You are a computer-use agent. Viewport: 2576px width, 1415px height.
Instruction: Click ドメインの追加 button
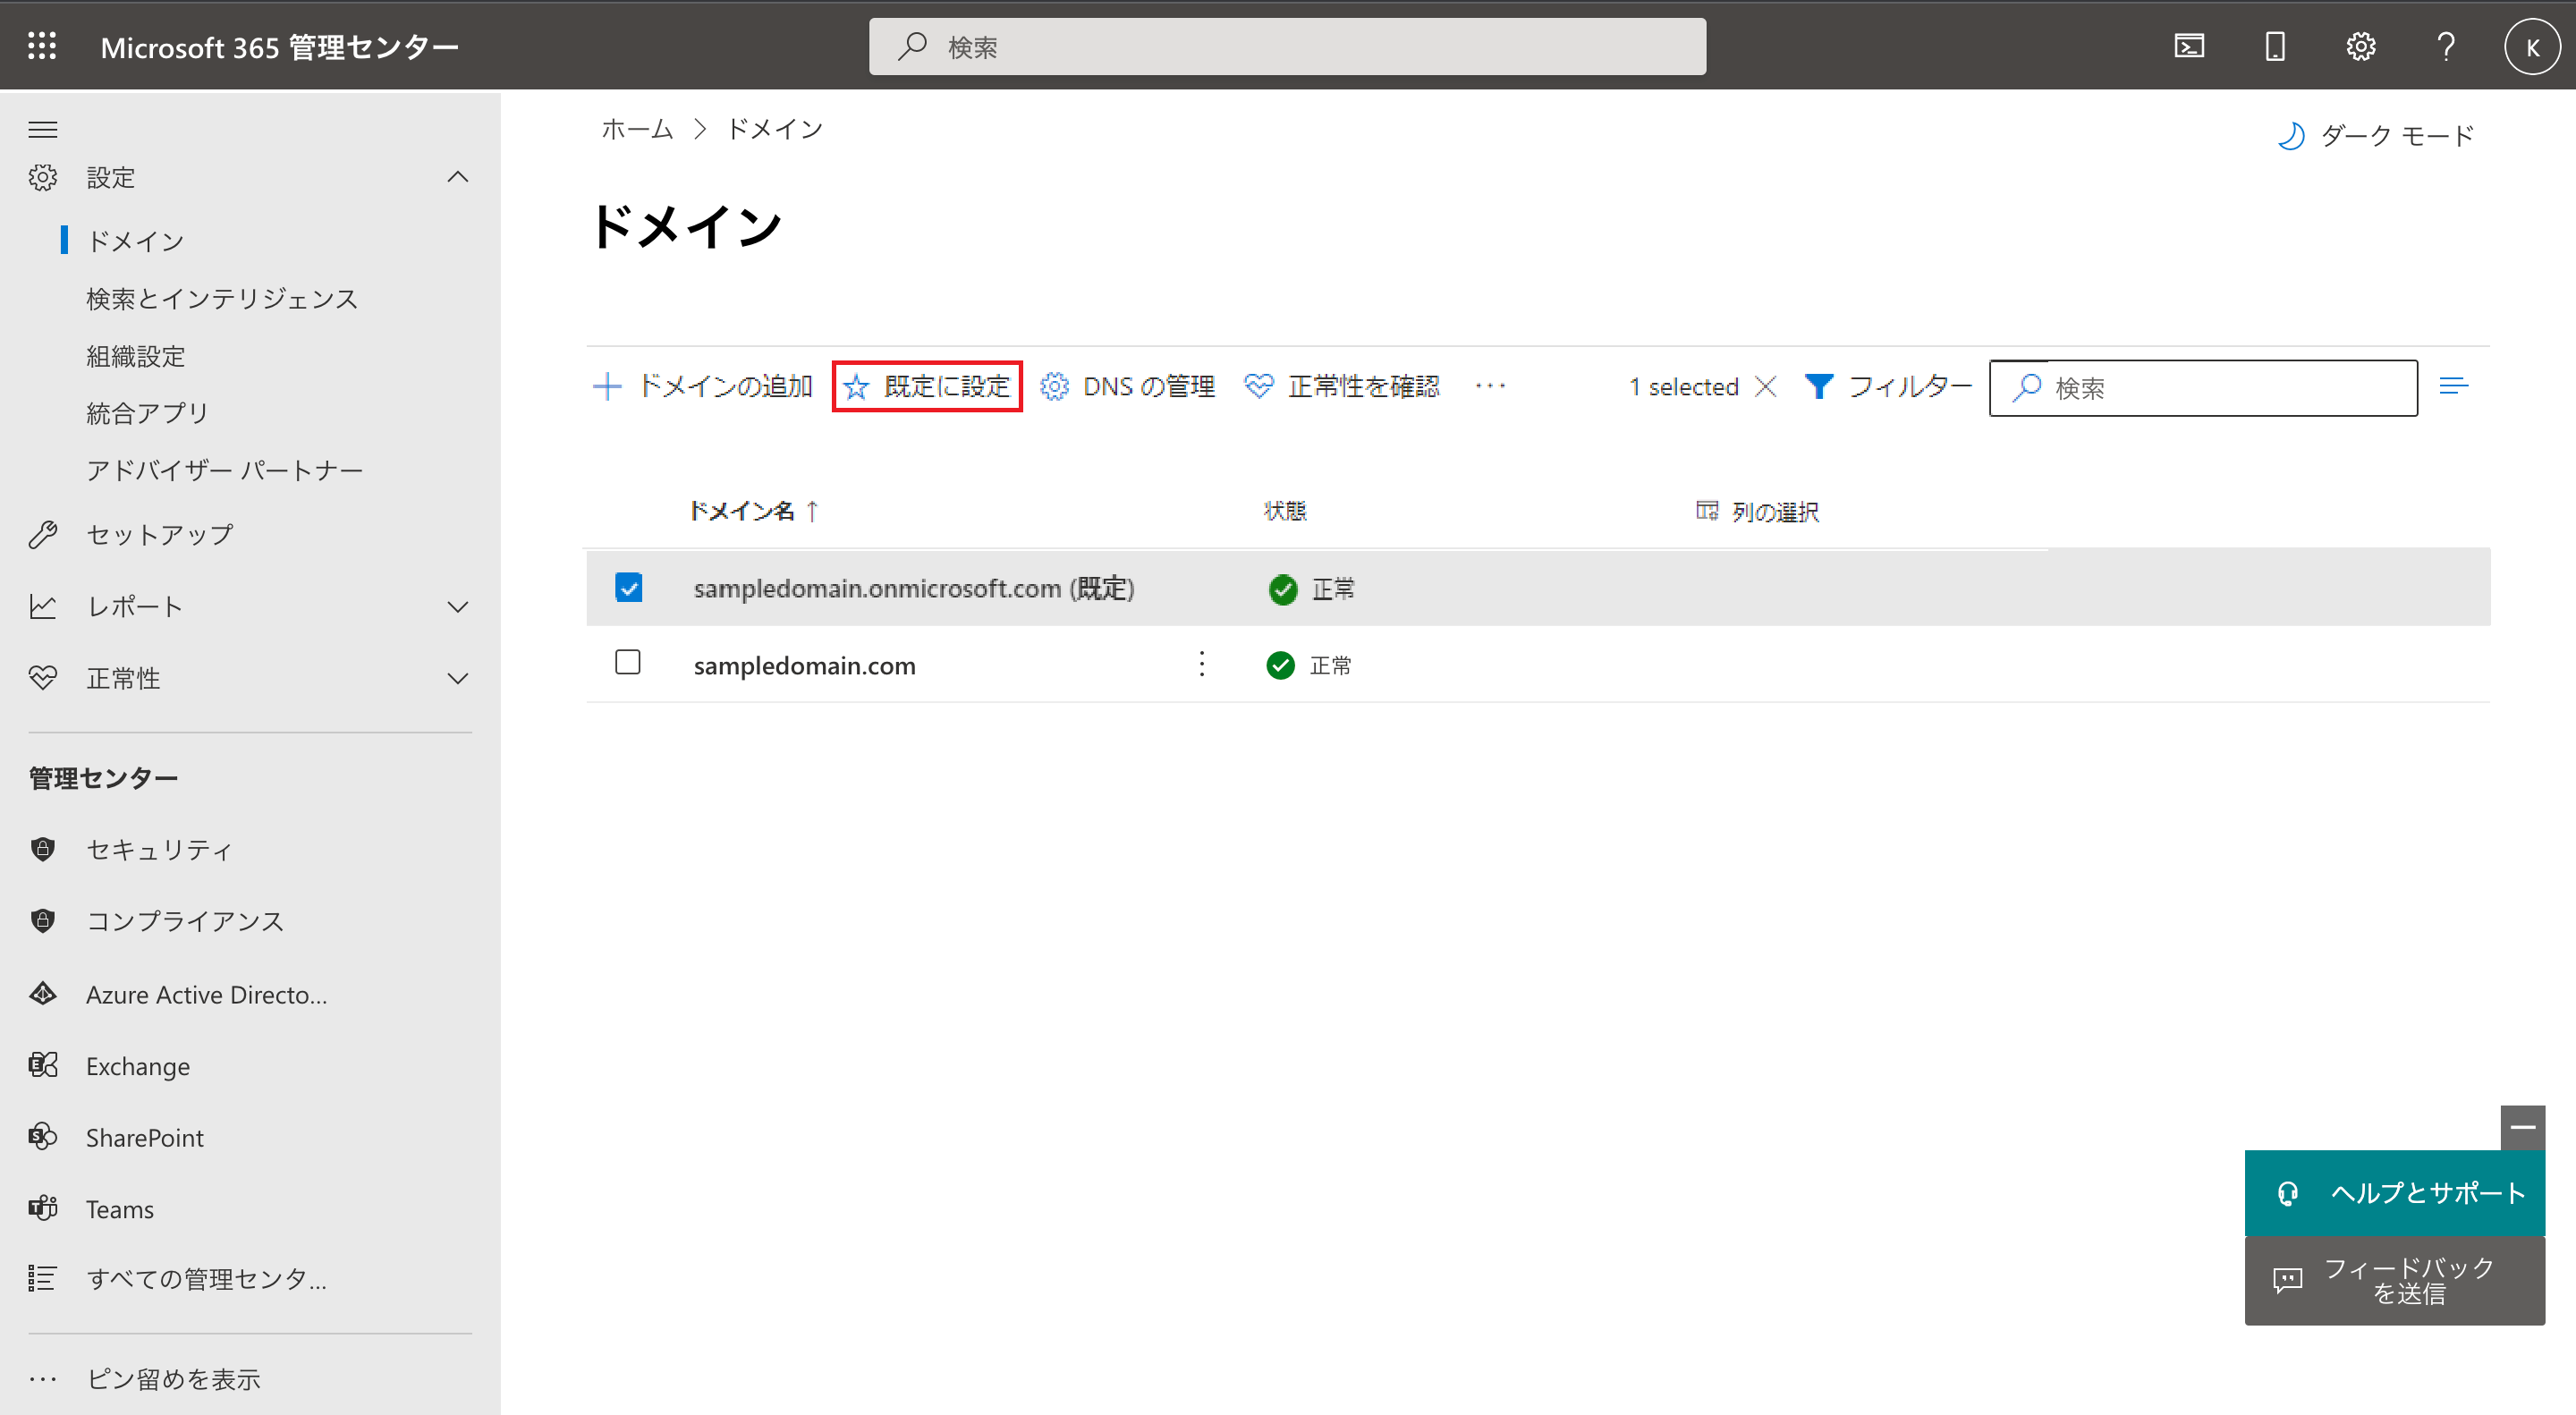point(702,386)
